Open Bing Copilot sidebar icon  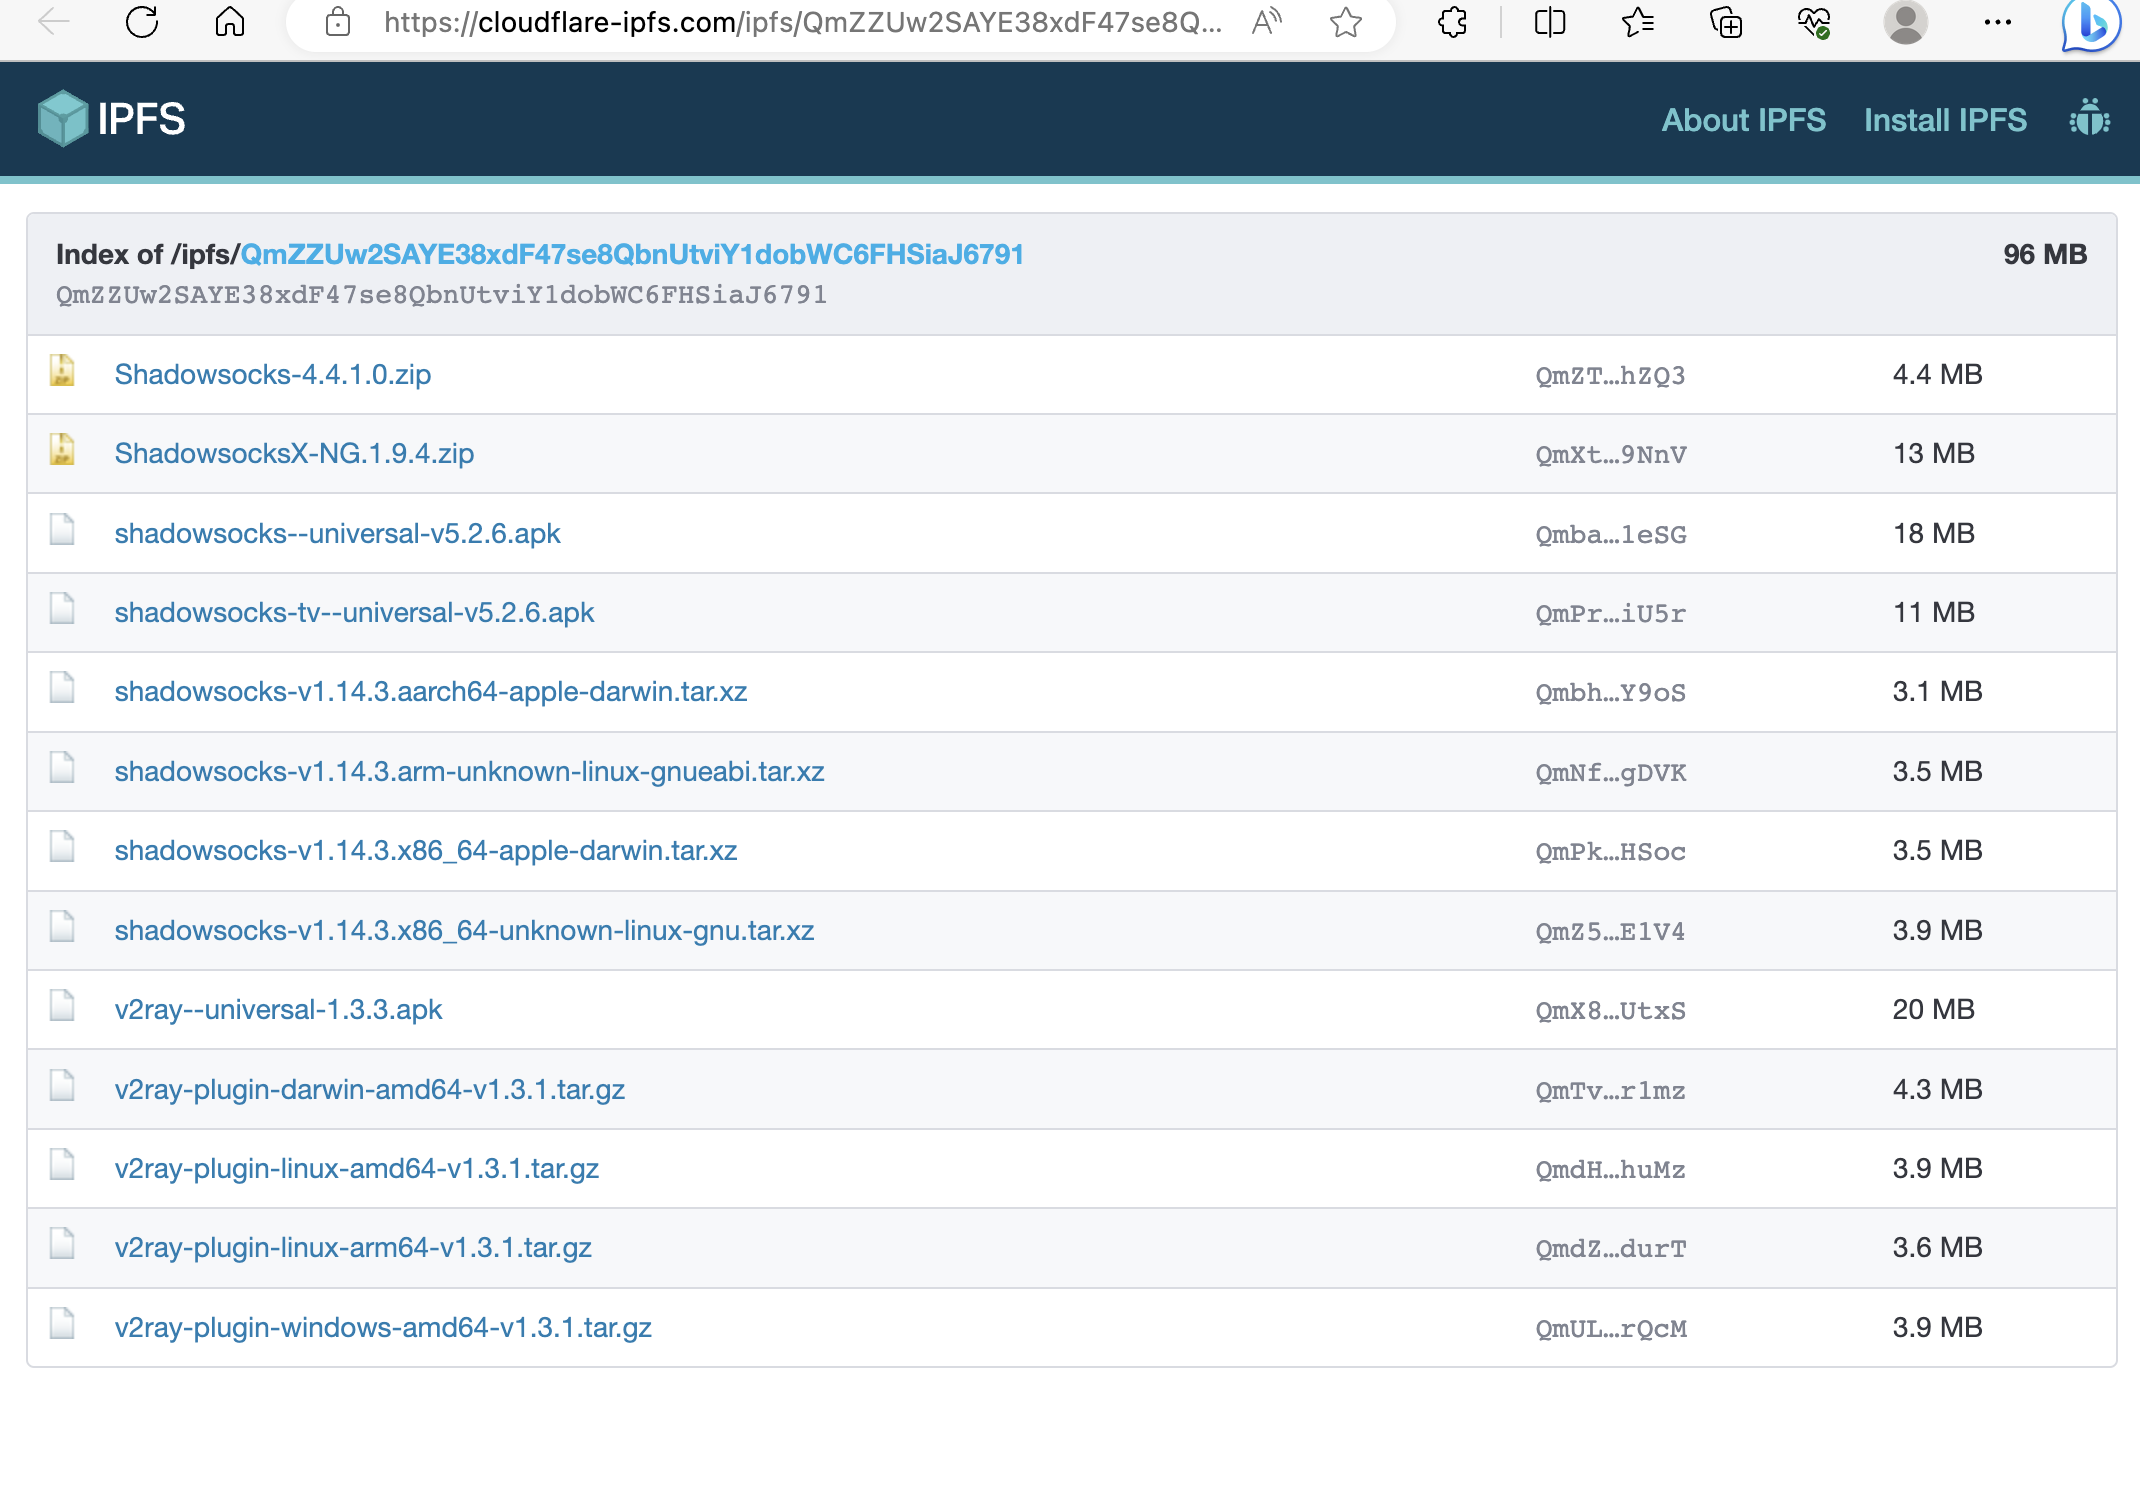coord(2091,24)
